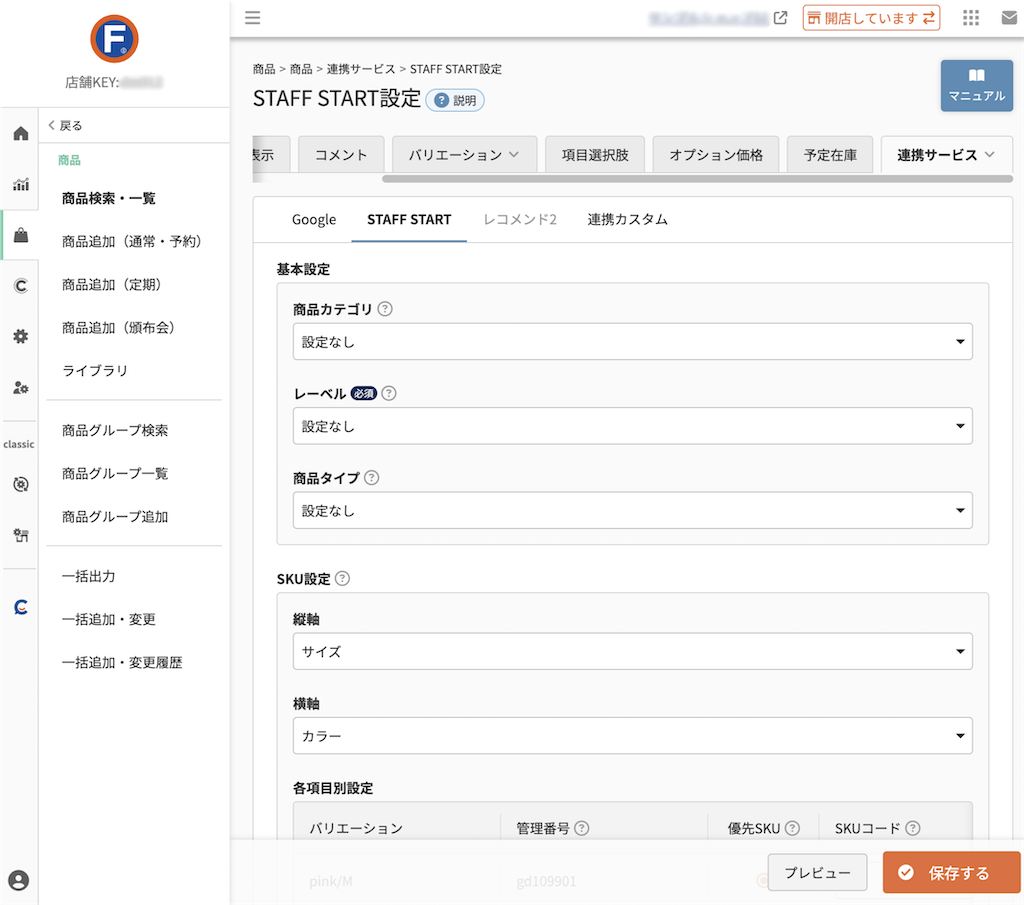Image resolution: width=1024 pixels, height=905 pixels.
Task: Click help icon next to 商品タイプ
Action: point(372,477)
